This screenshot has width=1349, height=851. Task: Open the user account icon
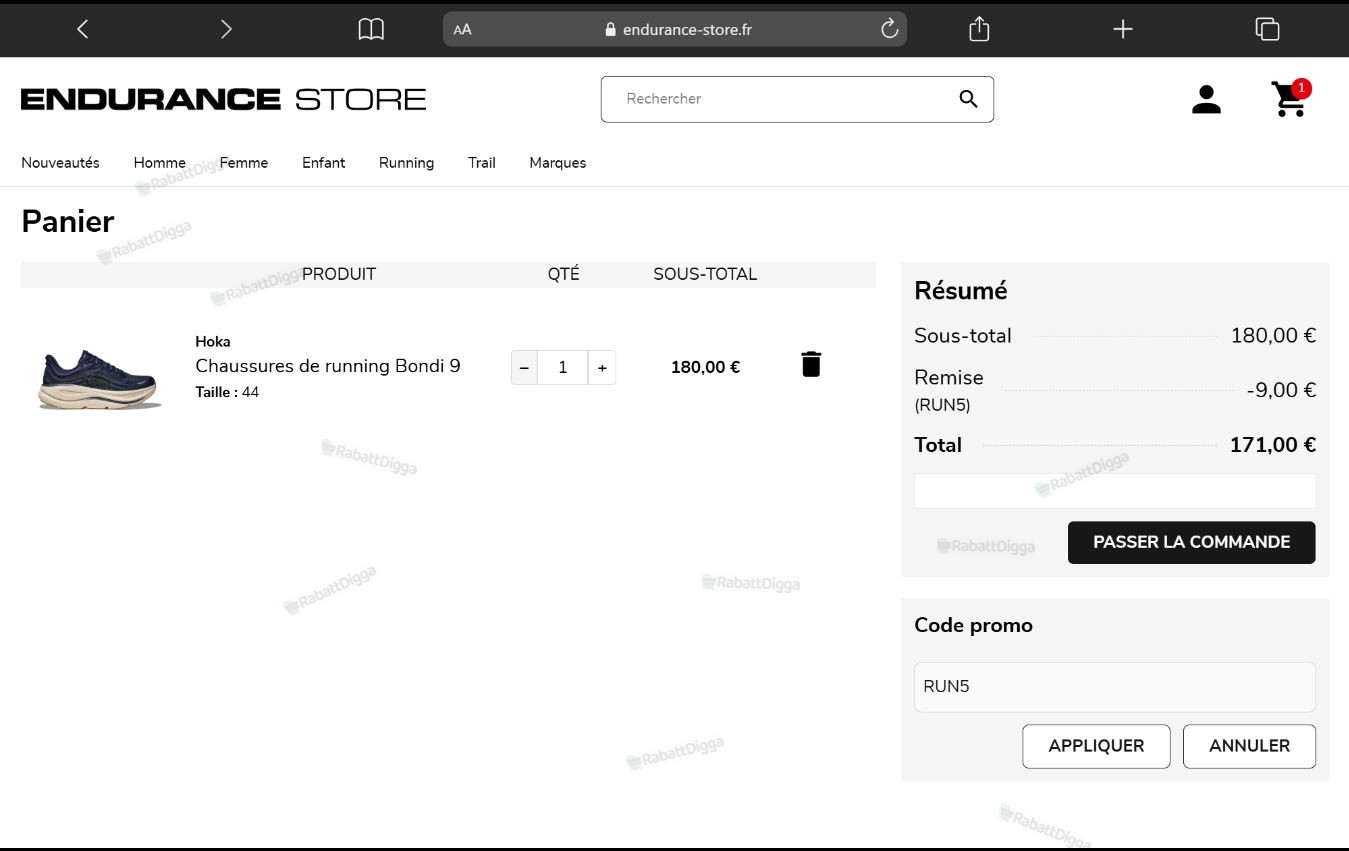[1206, 99]
